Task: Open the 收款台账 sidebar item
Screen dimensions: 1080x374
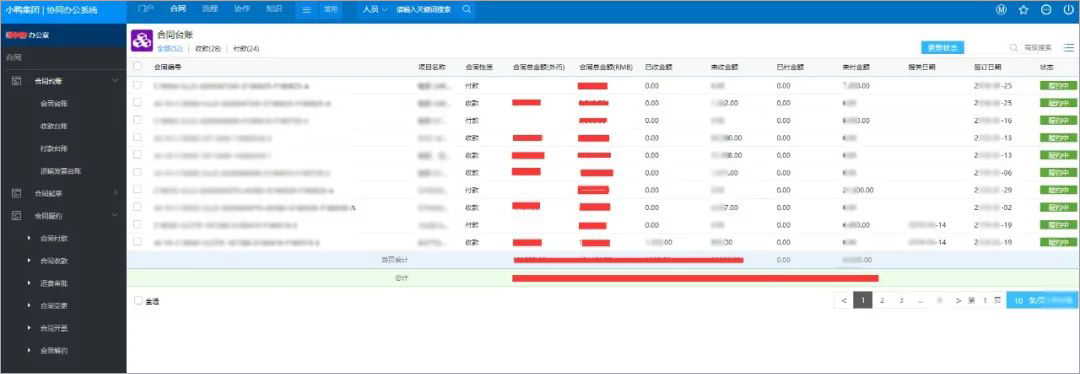Action: click(54, 126)
